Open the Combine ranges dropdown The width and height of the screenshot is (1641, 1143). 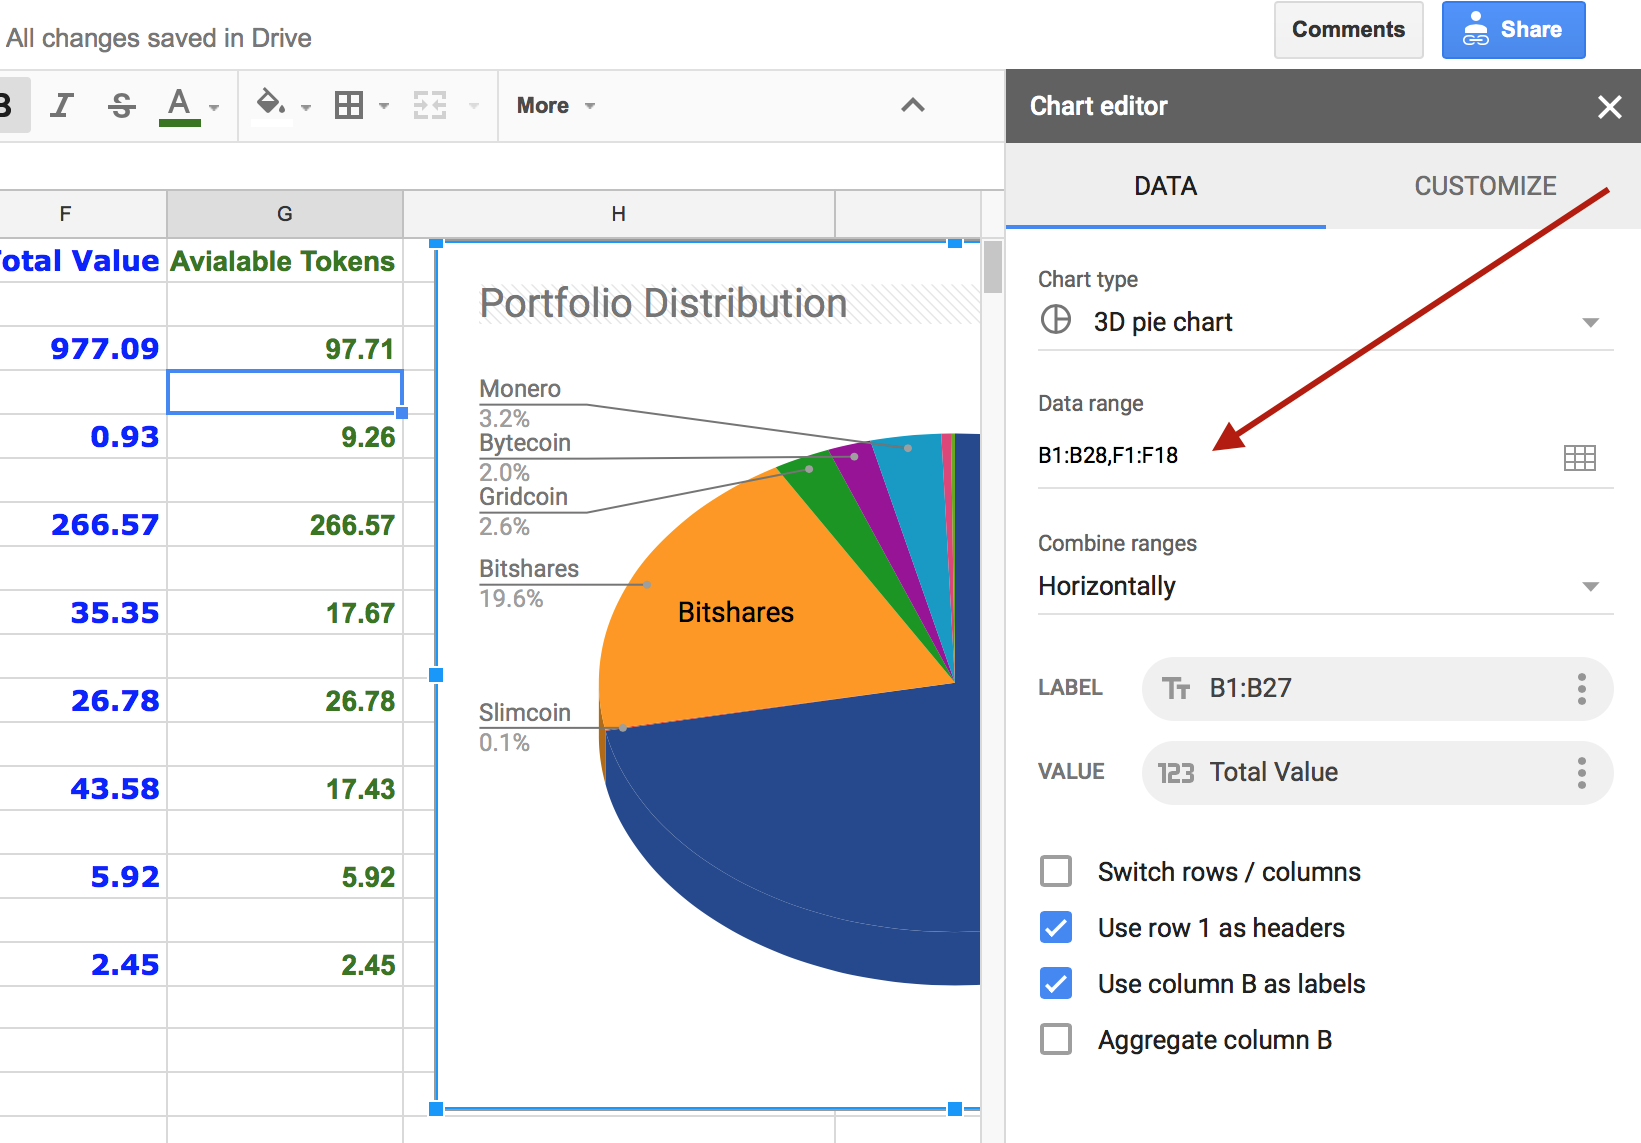pos(1325,586)
